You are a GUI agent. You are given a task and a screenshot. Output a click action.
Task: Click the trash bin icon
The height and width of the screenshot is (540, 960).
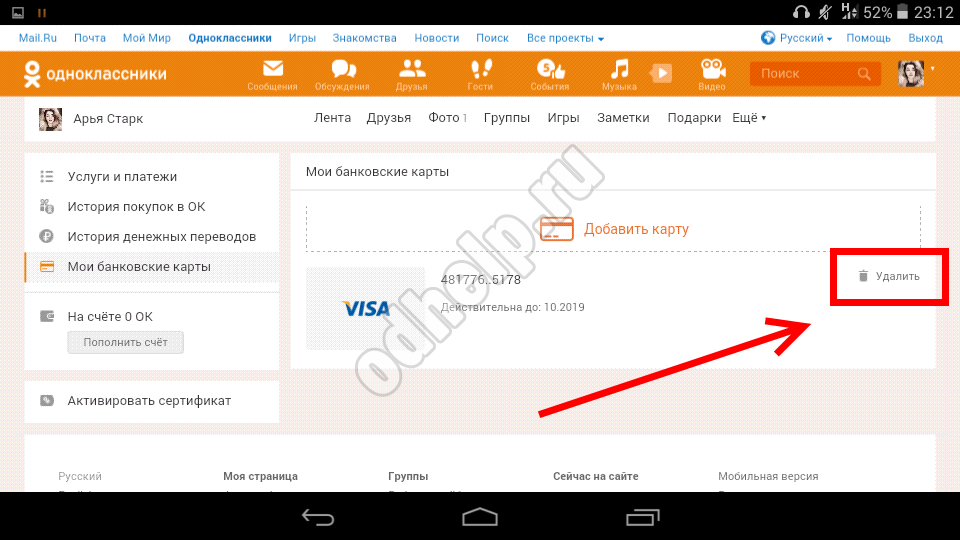[863, 276]
